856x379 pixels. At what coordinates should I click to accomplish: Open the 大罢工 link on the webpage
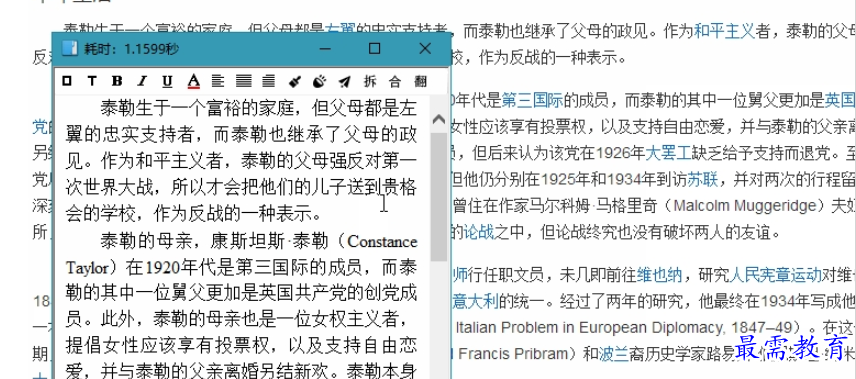coord(668,153)
